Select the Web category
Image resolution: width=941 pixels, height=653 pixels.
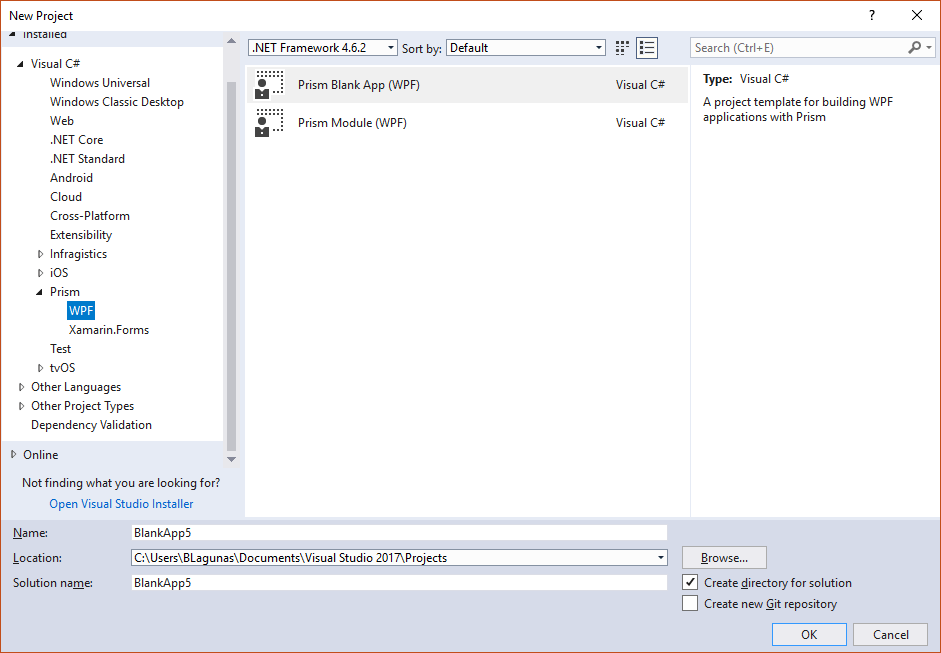tap(62, 121)
